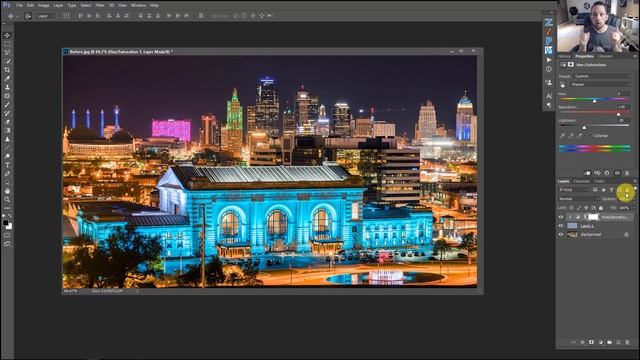Click the Lock all icon
The height and width of the screenshot is (360, 640).
coord(601,208)
